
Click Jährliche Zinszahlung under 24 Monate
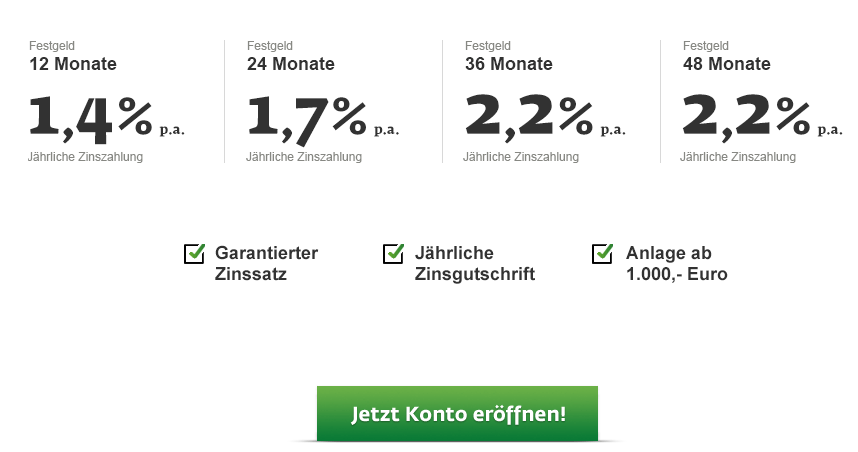coord(304,157)
